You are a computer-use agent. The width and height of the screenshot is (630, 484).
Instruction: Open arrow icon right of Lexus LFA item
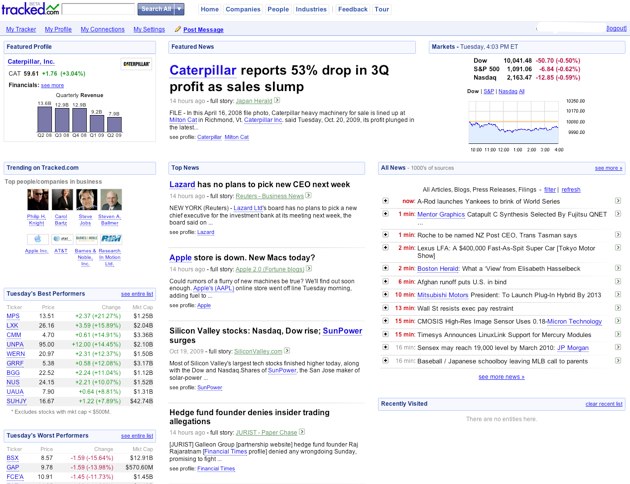point(618,247)
